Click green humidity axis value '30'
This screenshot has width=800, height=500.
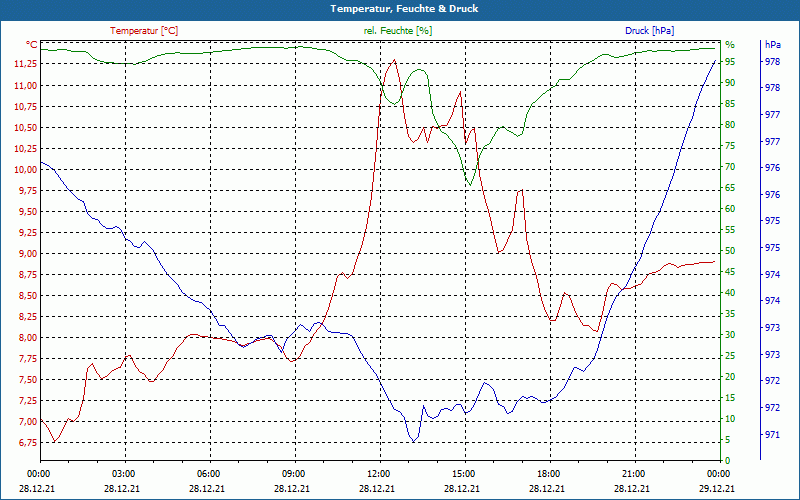tap(730, 335)
